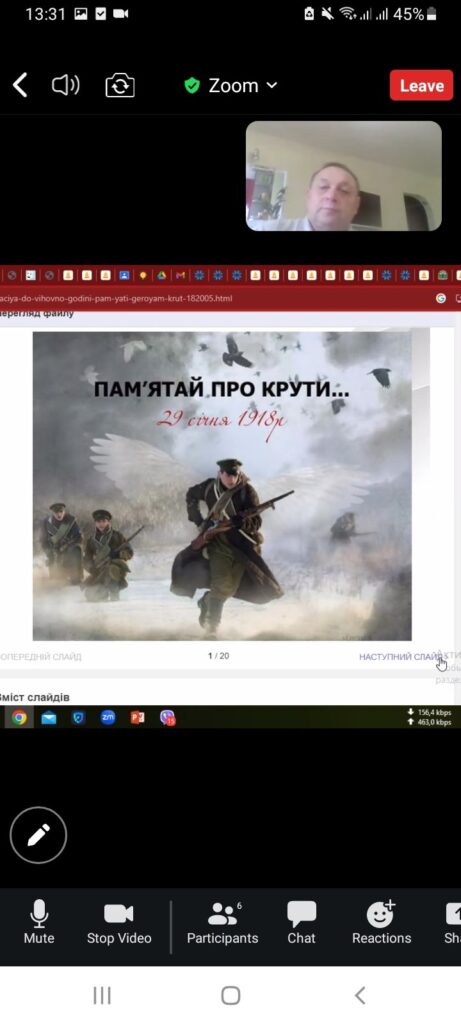Toggle the speaker audio output icon
Screen dimensions: 461x1024
(x=65, y=86)
